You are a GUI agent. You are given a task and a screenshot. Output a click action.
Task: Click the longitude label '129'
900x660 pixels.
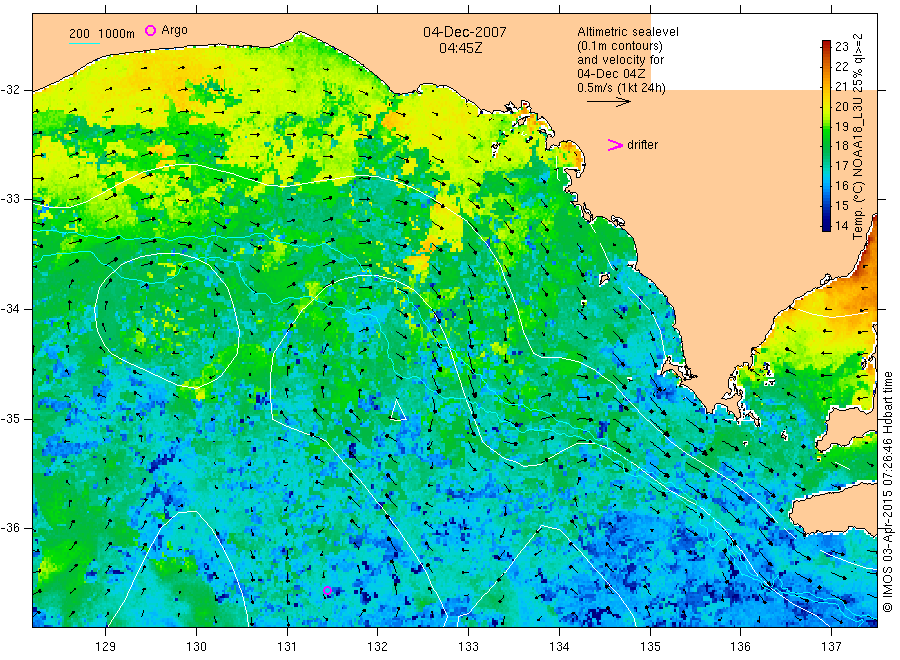click(x=106, y=647)
